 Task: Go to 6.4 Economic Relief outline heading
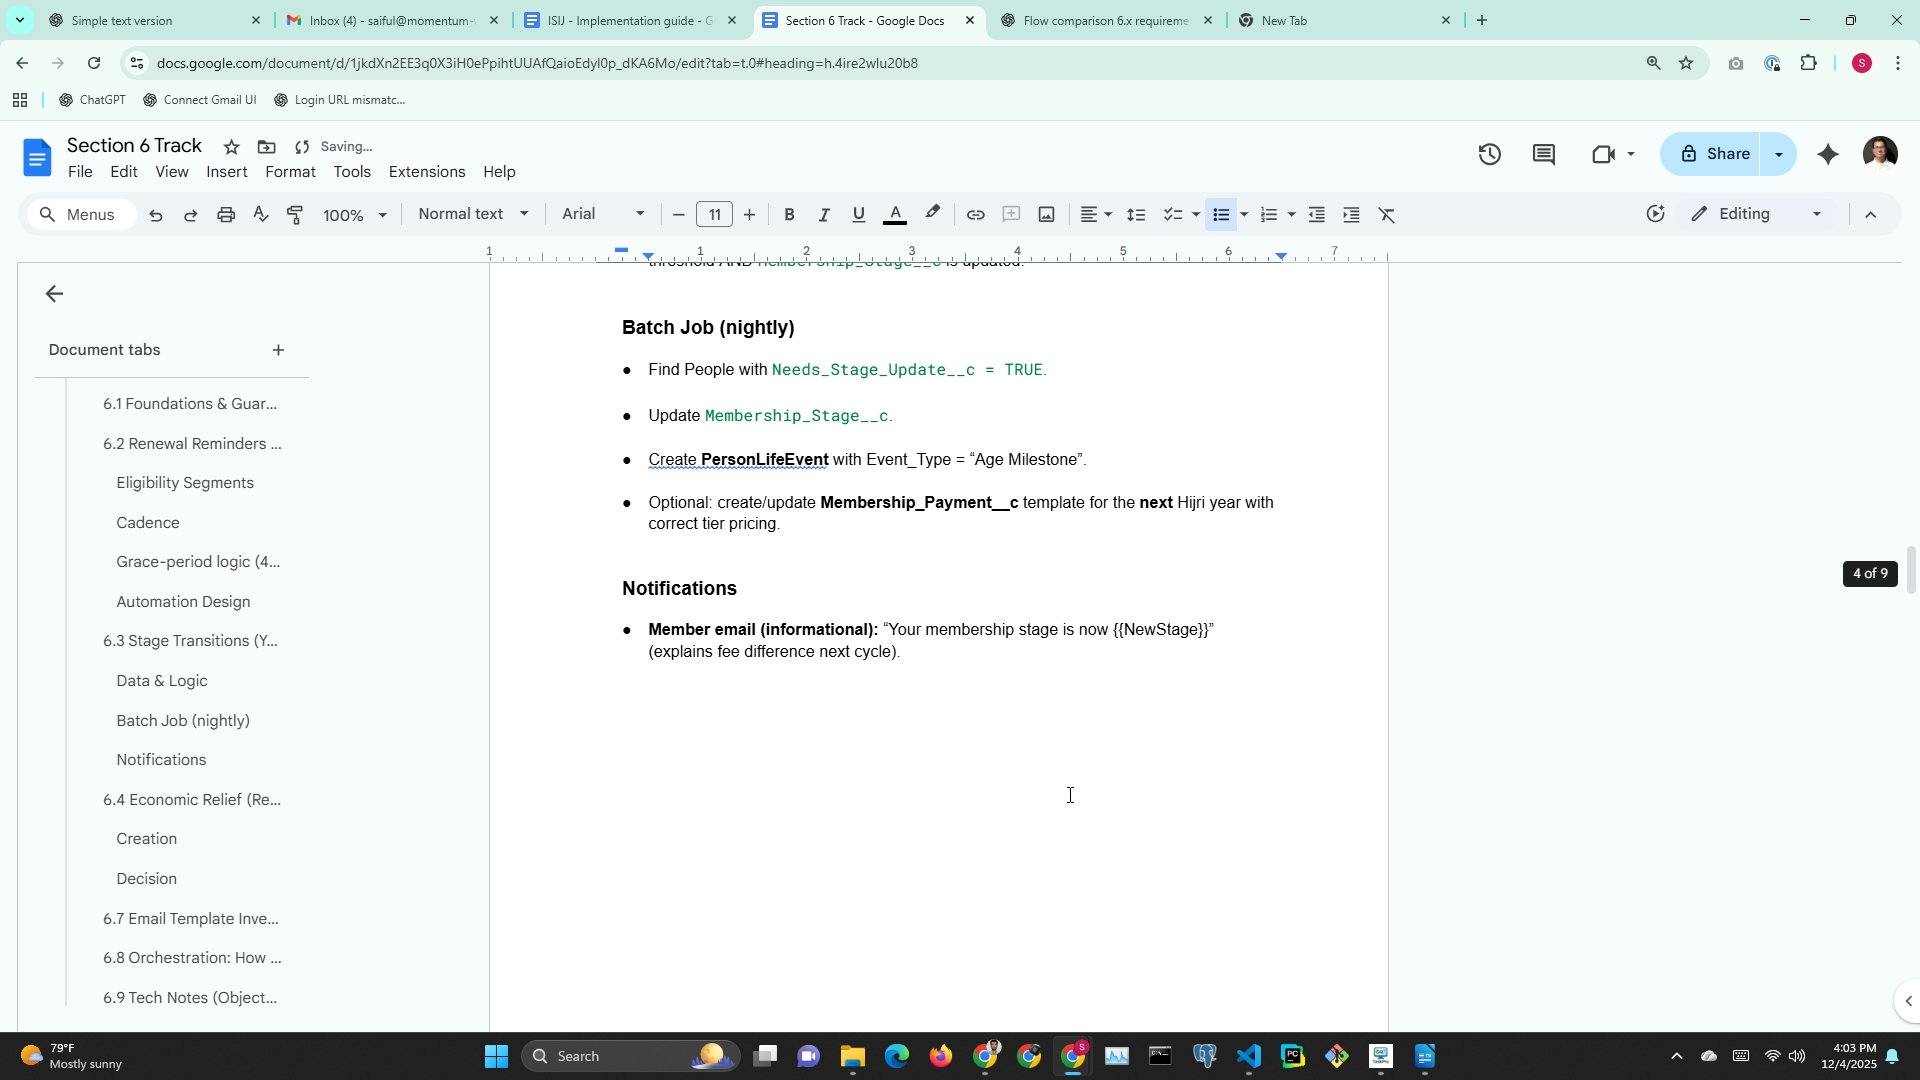(x=192, y=800)
